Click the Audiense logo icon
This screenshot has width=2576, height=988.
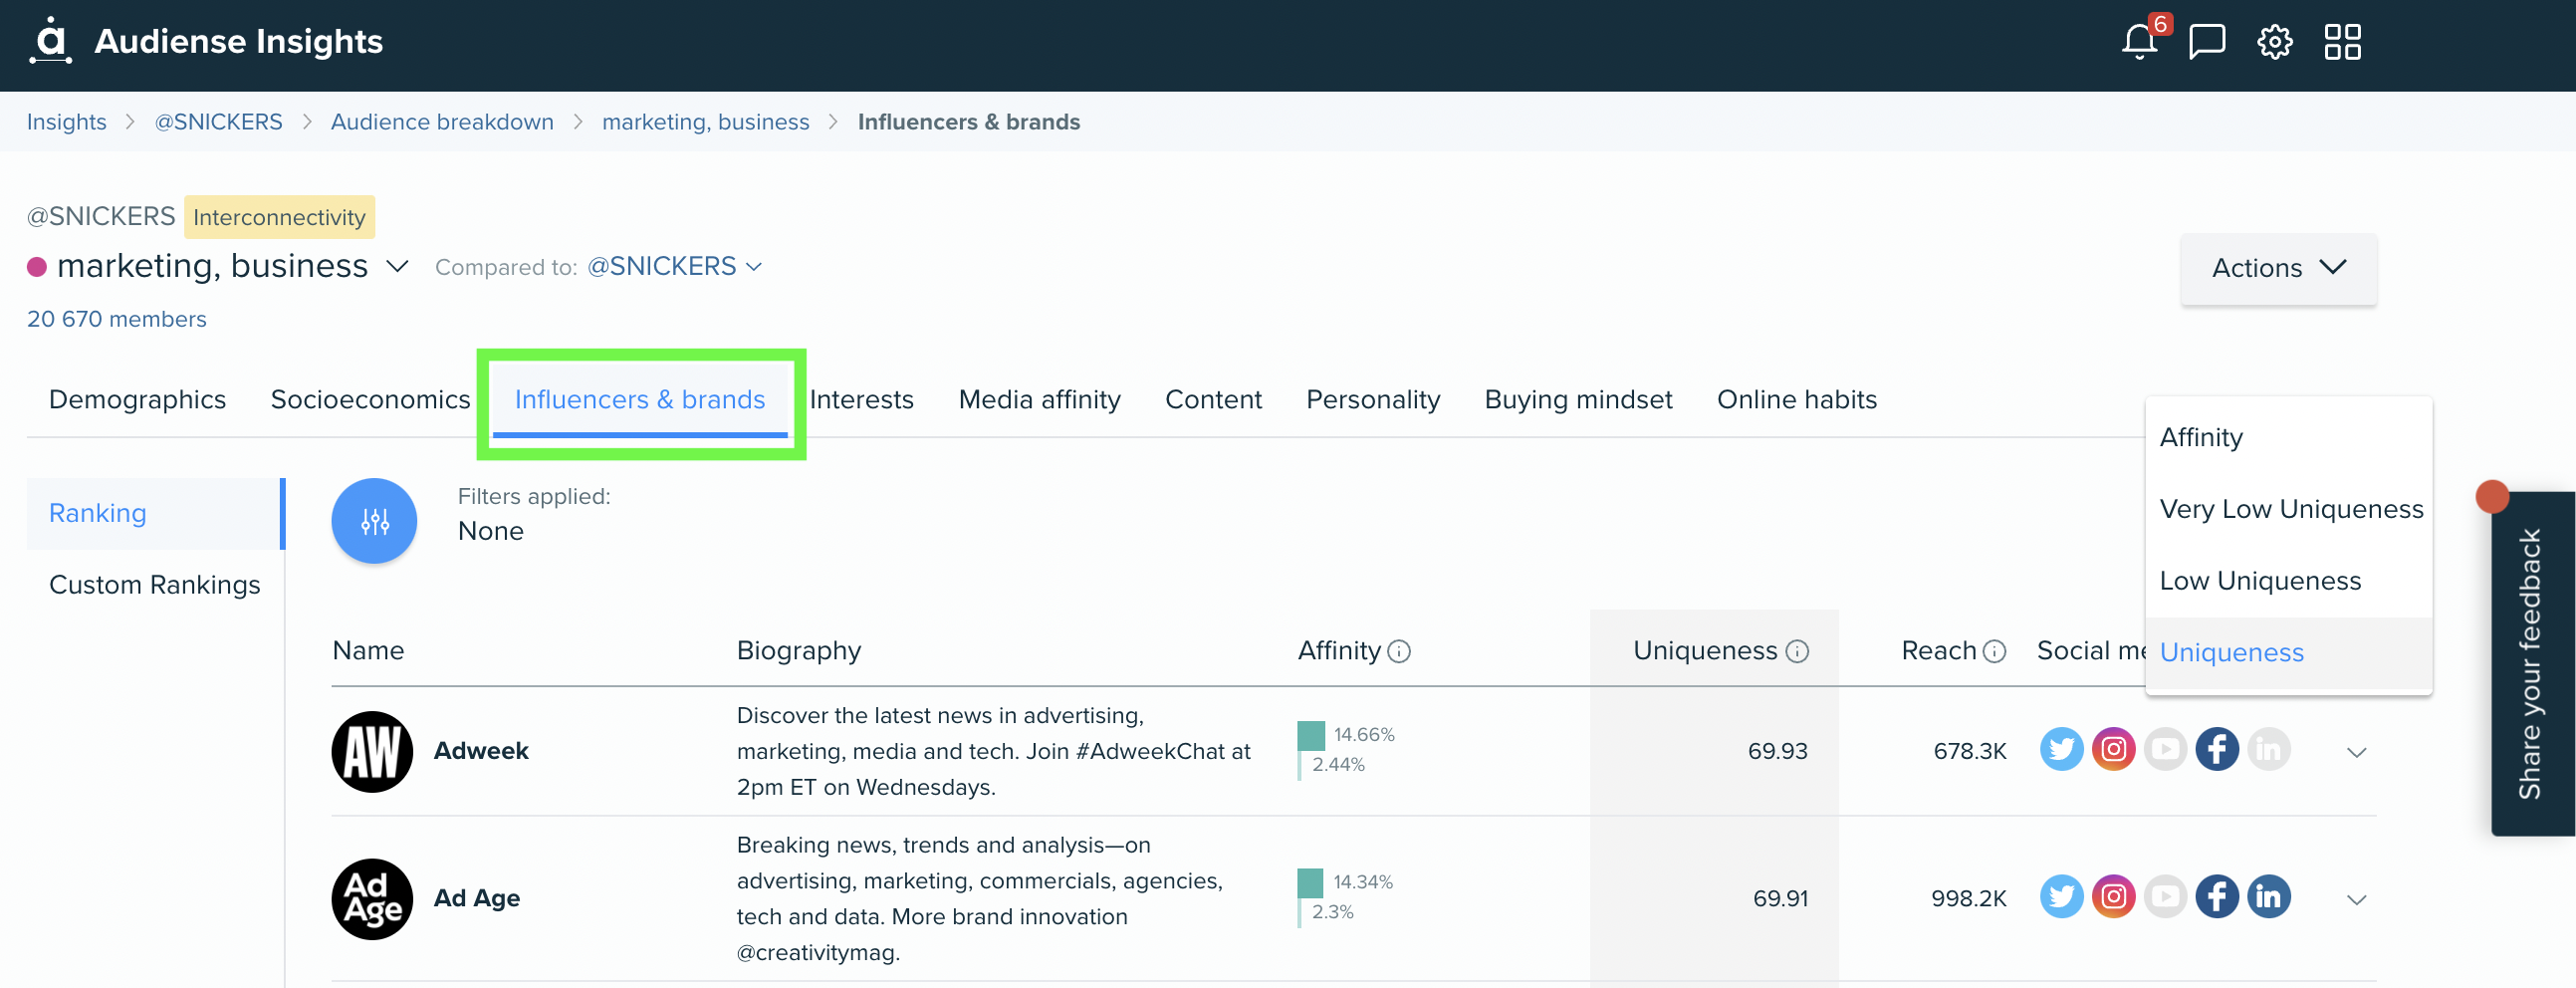point(50,41)
